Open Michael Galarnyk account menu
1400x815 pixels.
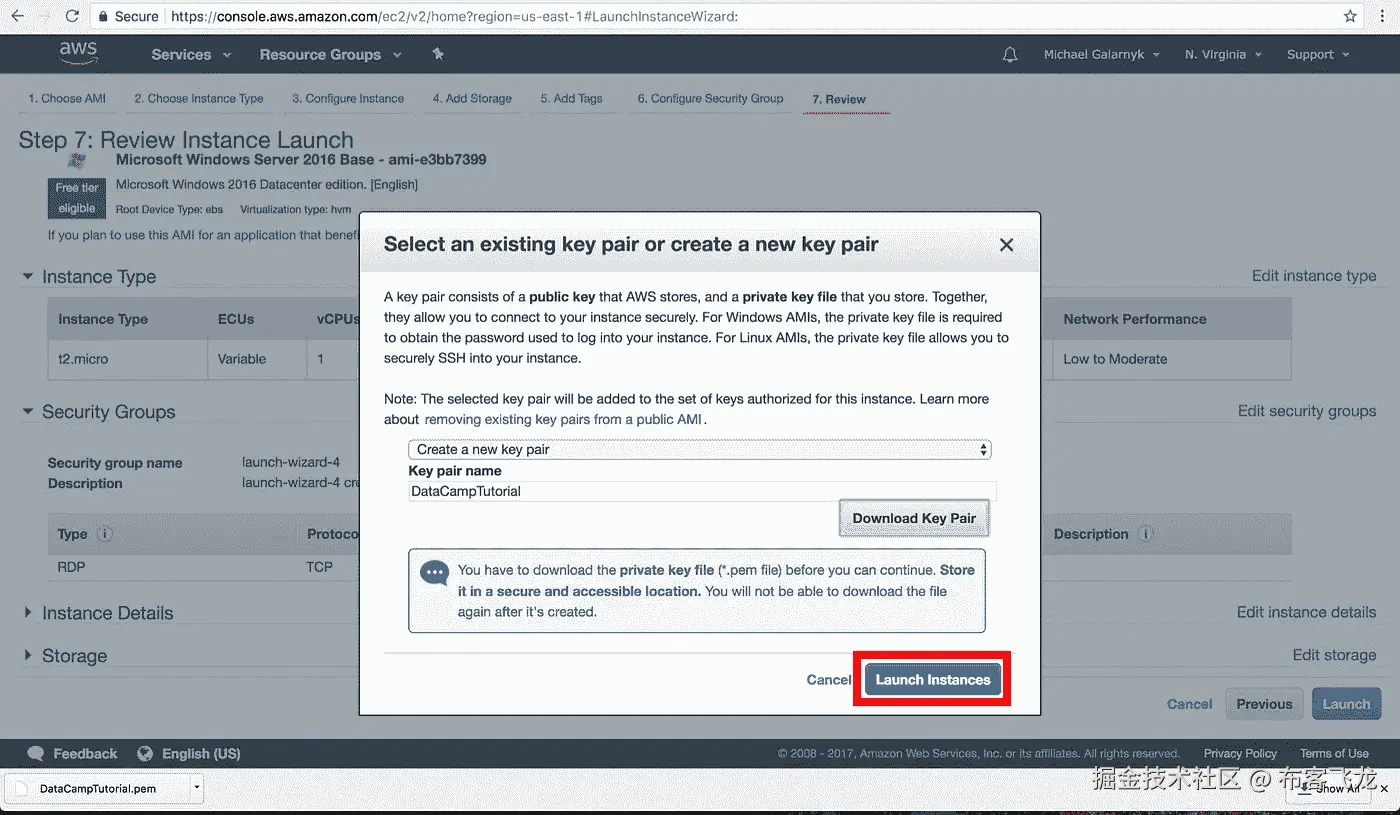coord(1101,55)
